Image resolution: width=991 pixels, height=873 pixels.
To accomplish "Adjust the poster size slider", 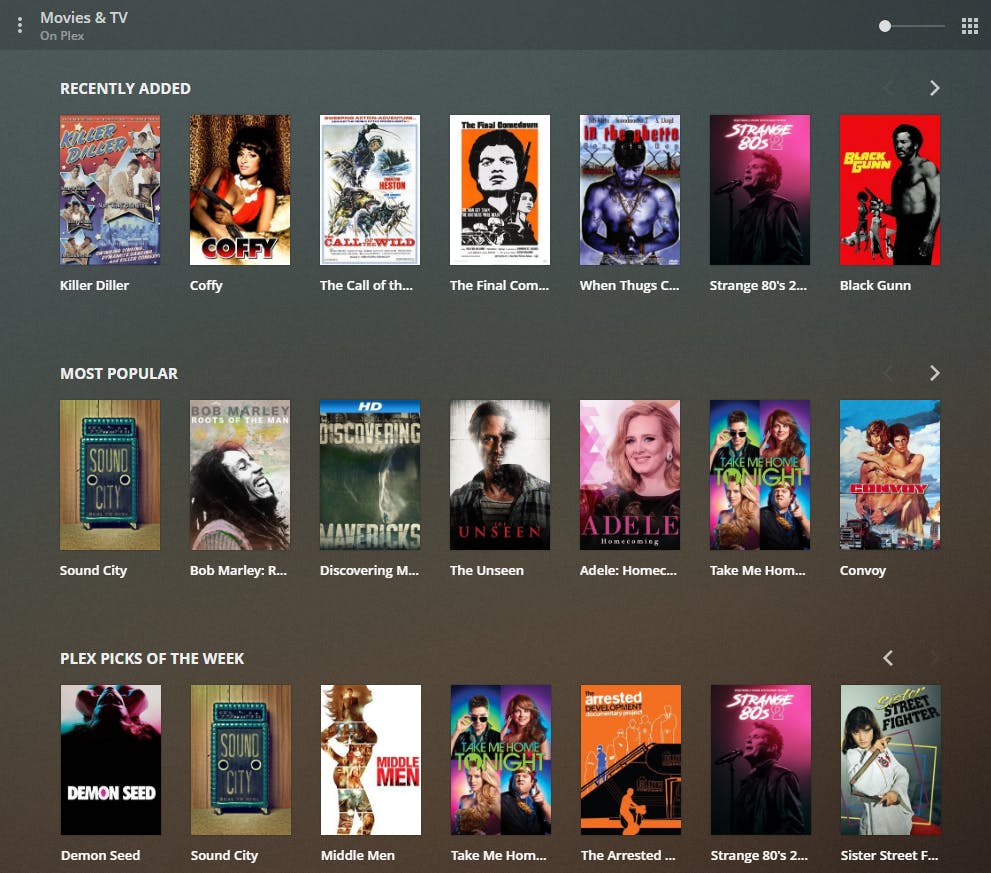I will (x=911, y=26).
